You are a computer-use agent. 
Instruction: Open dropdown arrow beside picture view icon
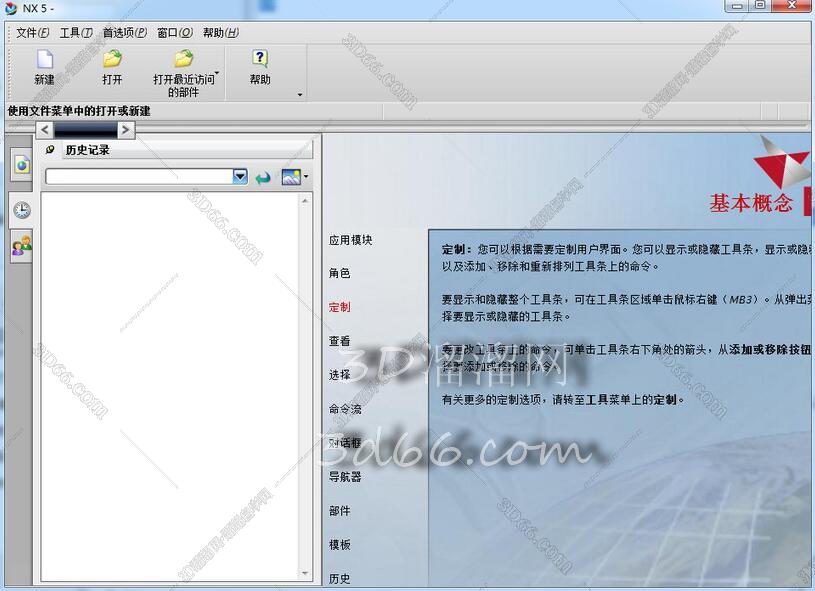tap(306, 177)
